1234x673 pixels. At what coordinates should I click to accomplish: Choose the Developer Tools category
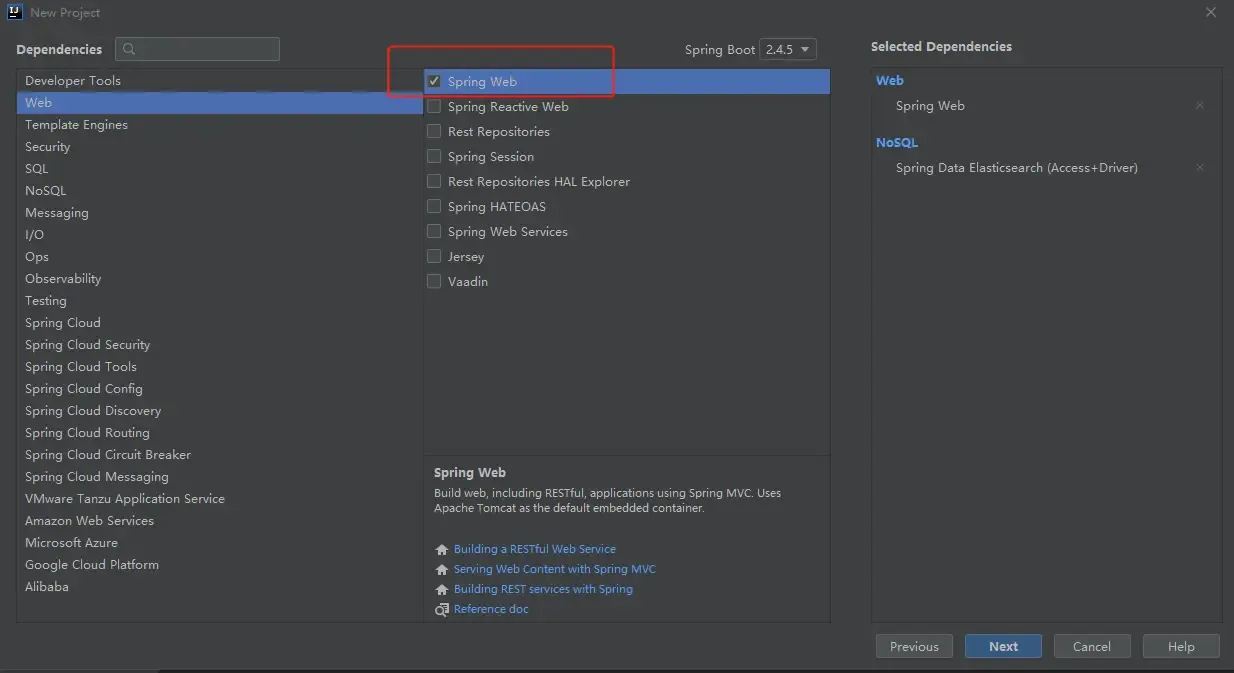(73, 81)
